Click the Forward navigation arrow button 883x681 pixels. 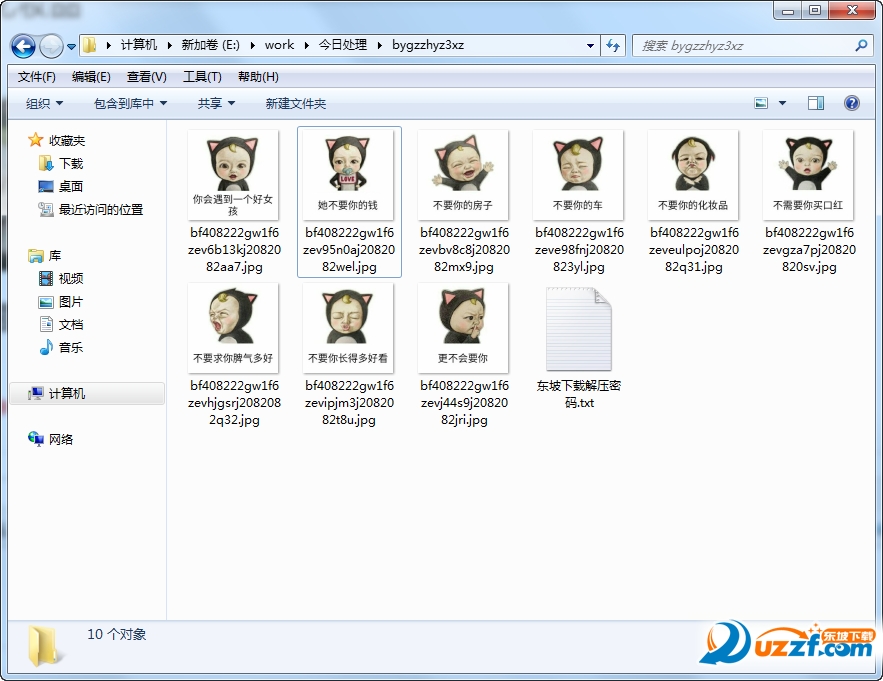[51, 46]
